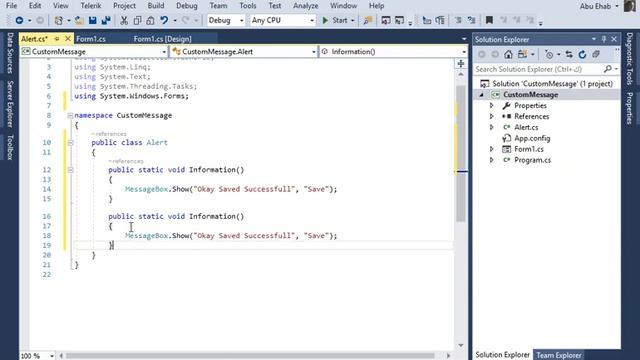Click the Solution Explorer Pending Changes Filter icon
Image resolution: width=640 pixels, height=360 pixels.
click(549, 54)
